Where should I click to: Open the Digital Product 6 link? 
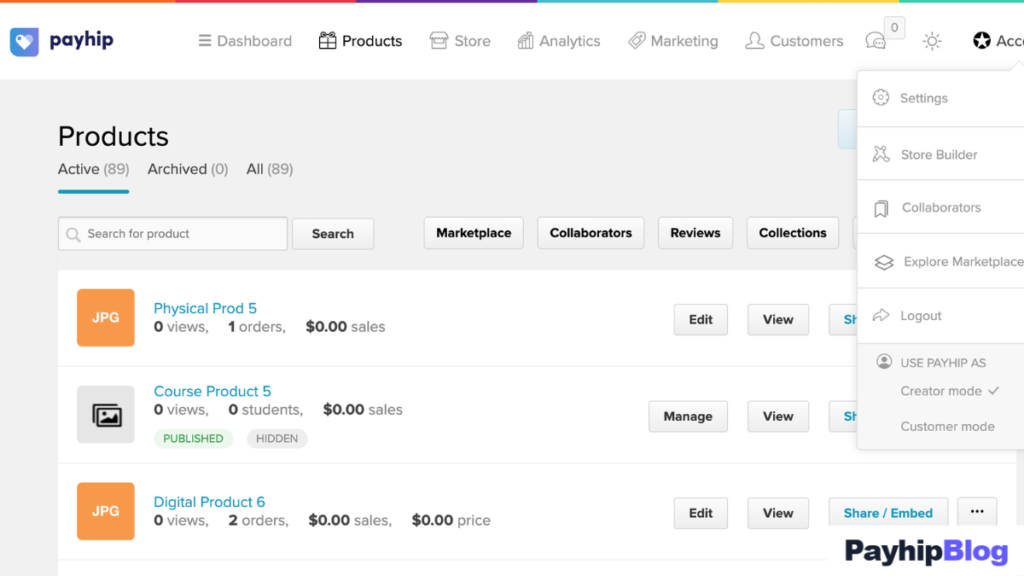[209, 502]
